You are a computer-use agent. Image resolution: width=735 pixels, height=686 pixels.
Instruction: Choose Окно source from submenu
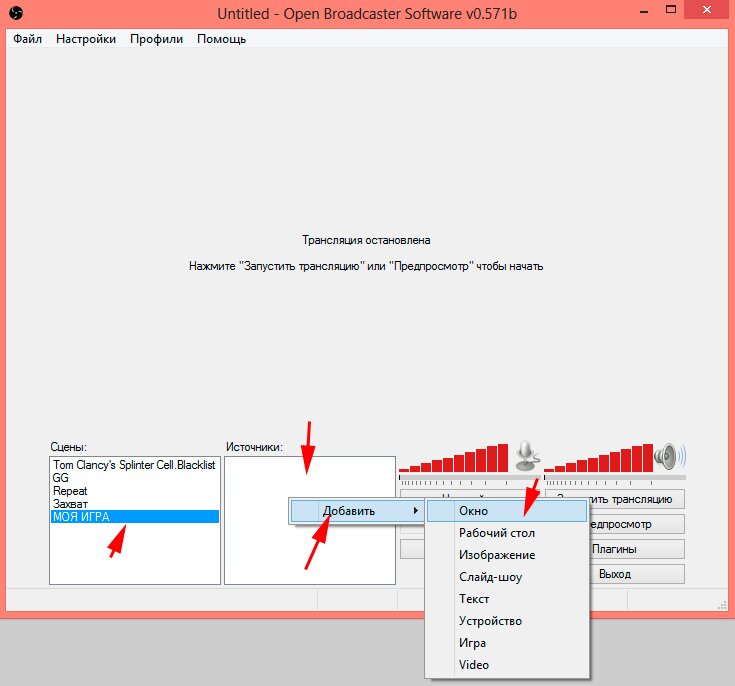pos(507,511)
